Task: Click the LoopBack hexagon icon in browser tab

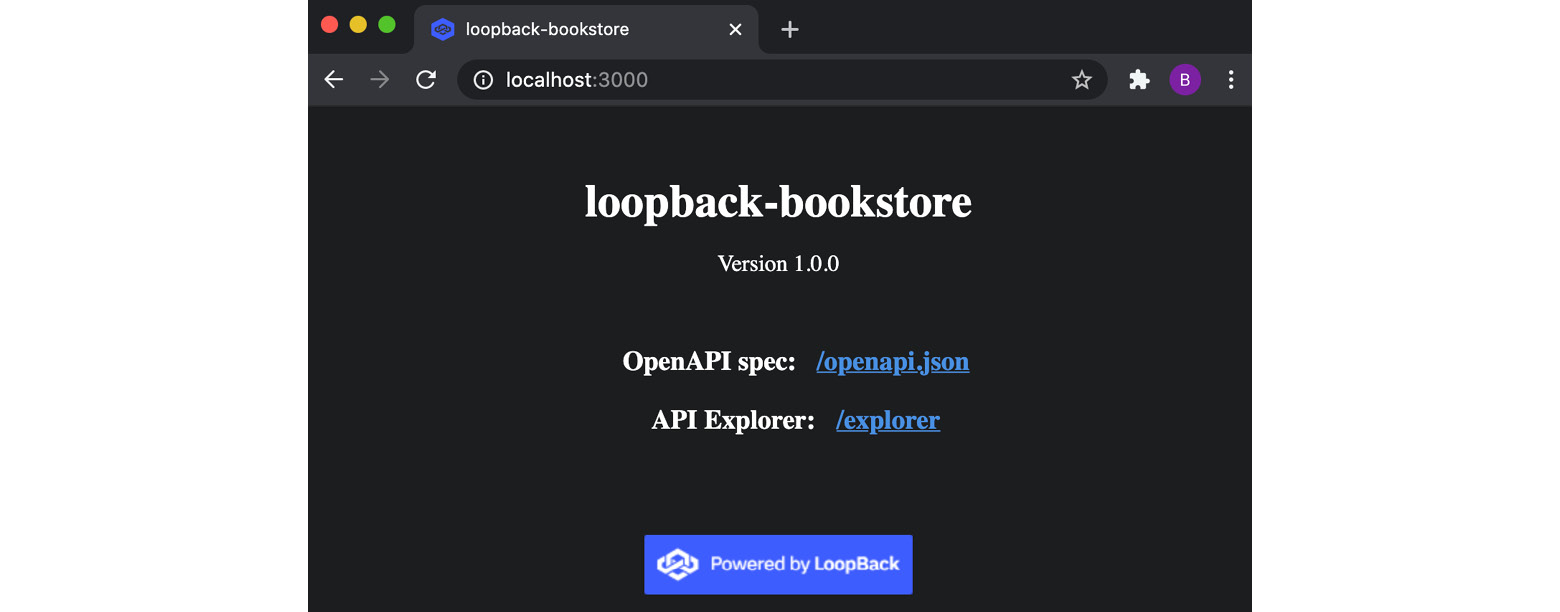Action: [x=443, y=29]
